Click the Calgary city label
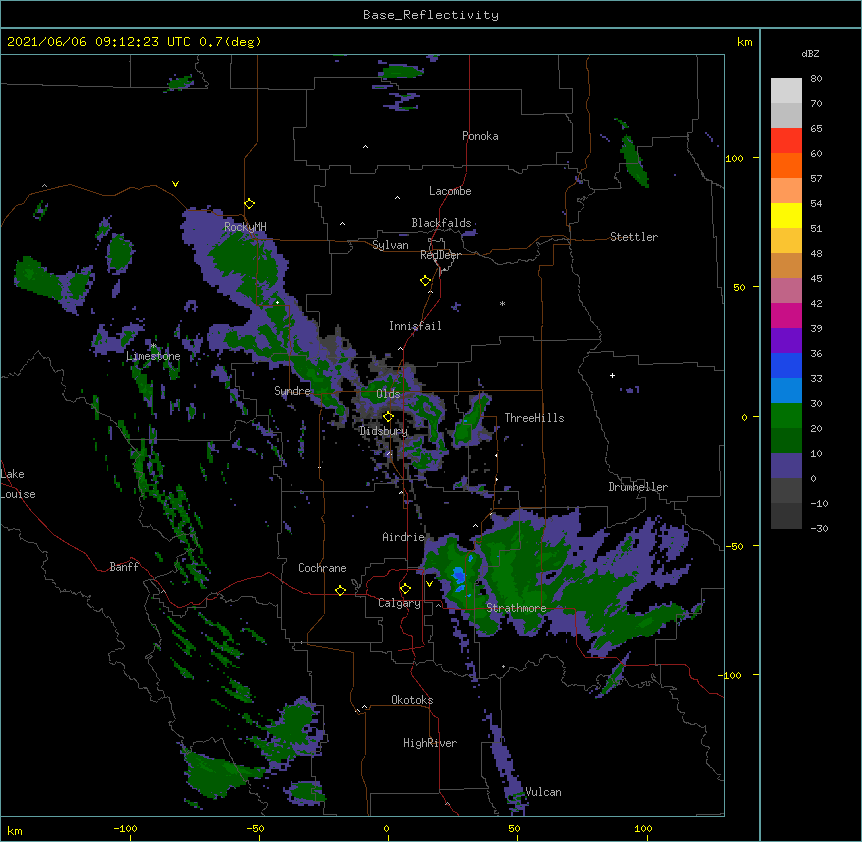Image resolution: width=862 pixels, height=842 pixels. (x=399, y=603)
